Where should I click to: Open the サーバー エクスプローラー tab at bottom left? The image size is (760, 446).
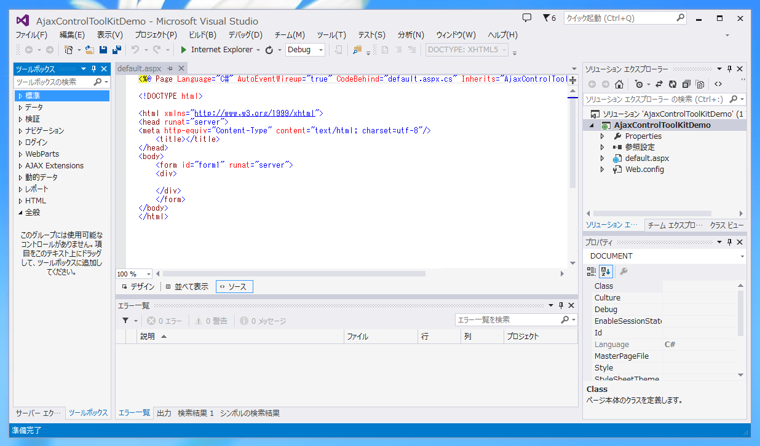click(x=38, y=413)
